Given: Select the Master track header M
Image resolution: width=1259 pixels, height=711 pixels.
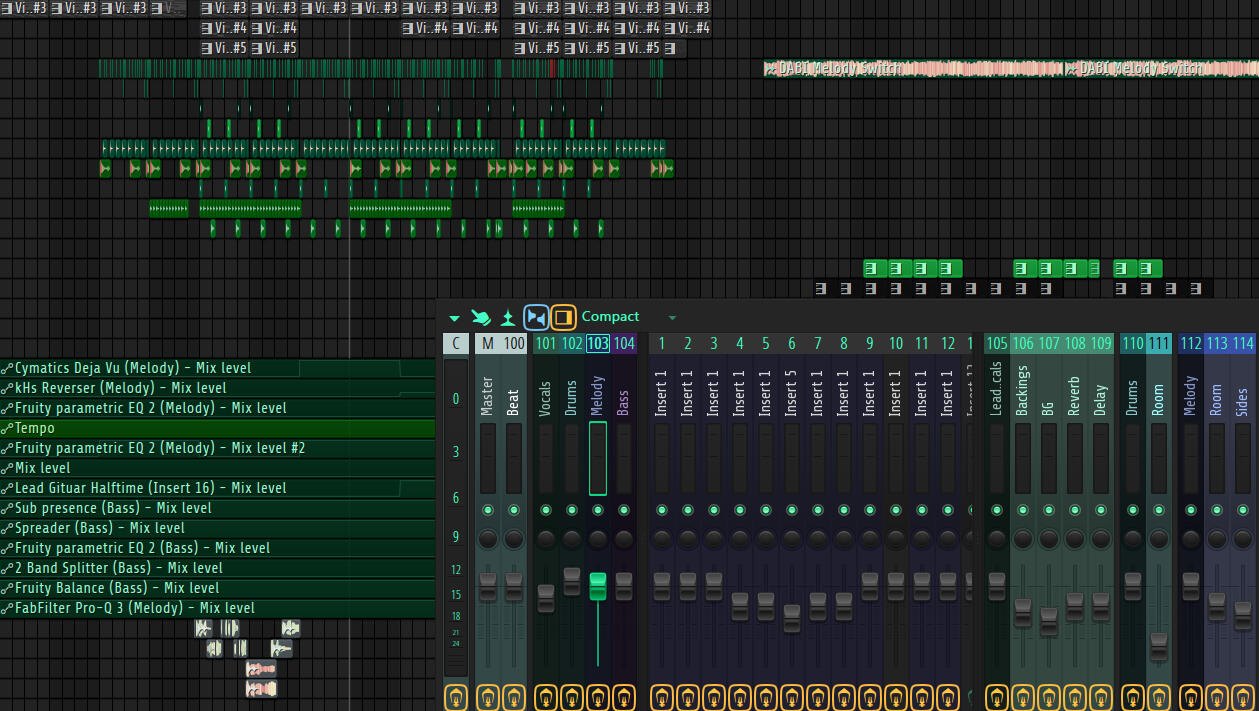Looking at the screenshot, I should tap(488, 344).
